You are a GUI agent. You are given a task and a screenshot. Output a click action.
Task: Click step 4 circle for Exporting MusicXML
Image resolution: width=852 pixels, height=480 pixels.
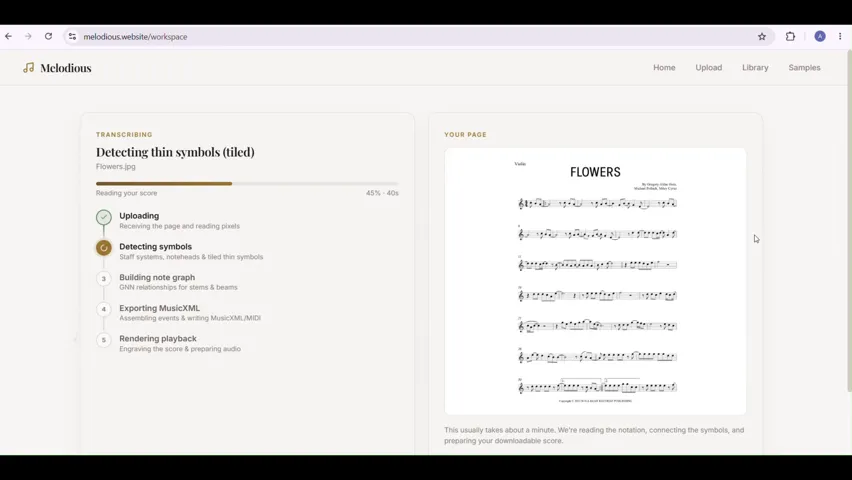click(x=104, y=309)
